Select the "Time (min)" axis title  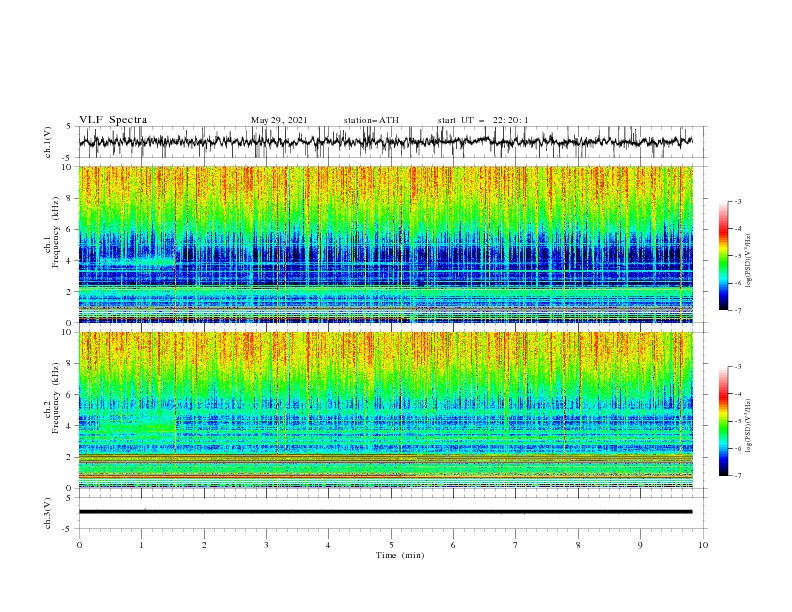coord(400,555)
